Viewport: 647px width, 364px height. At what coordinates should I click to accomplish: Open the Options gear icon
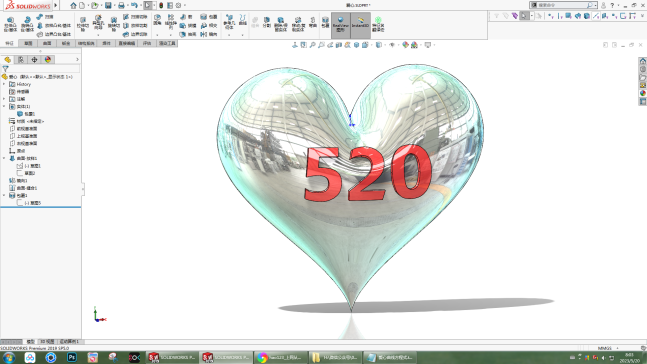178,5
